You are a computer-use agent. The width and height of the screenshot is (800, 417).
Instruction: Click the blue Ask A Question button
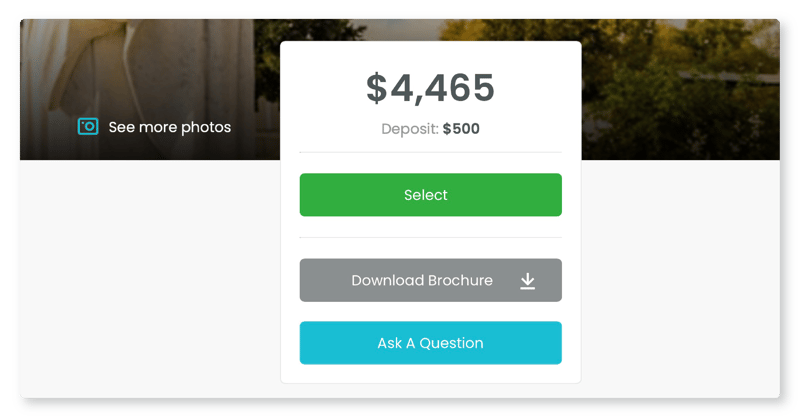pos(431,342)
